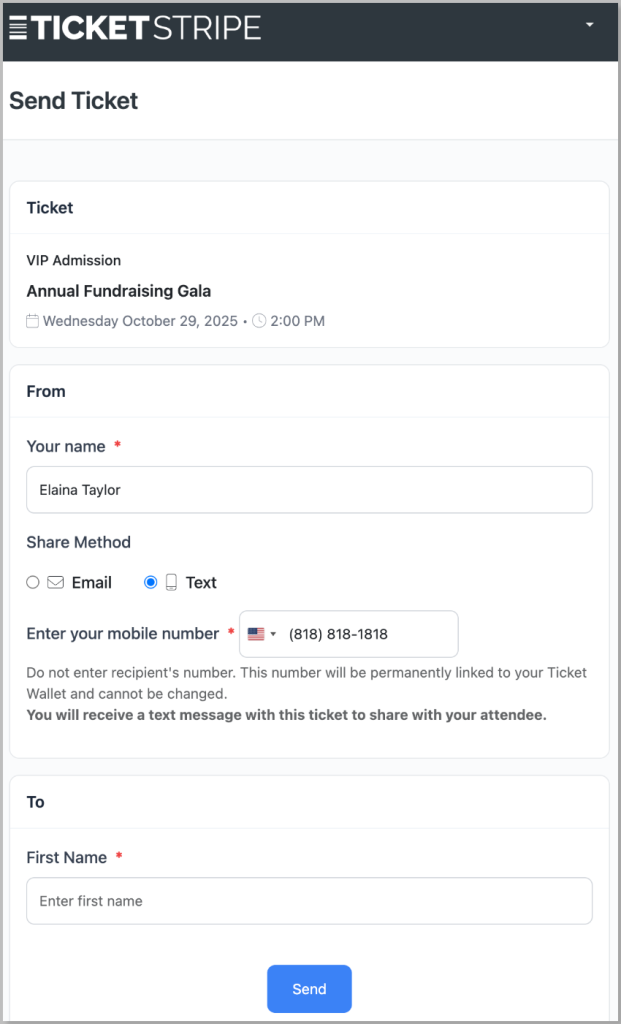
Task: Open the header dropdown caret menu
Action: coord(590,24)
